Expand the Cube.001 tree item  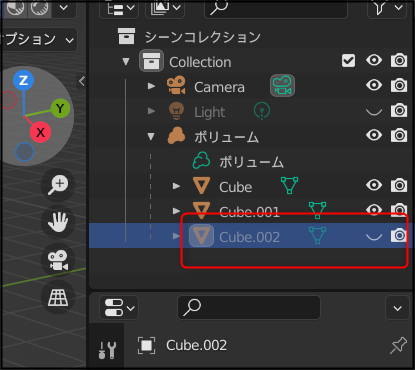(x=176, y=211)
